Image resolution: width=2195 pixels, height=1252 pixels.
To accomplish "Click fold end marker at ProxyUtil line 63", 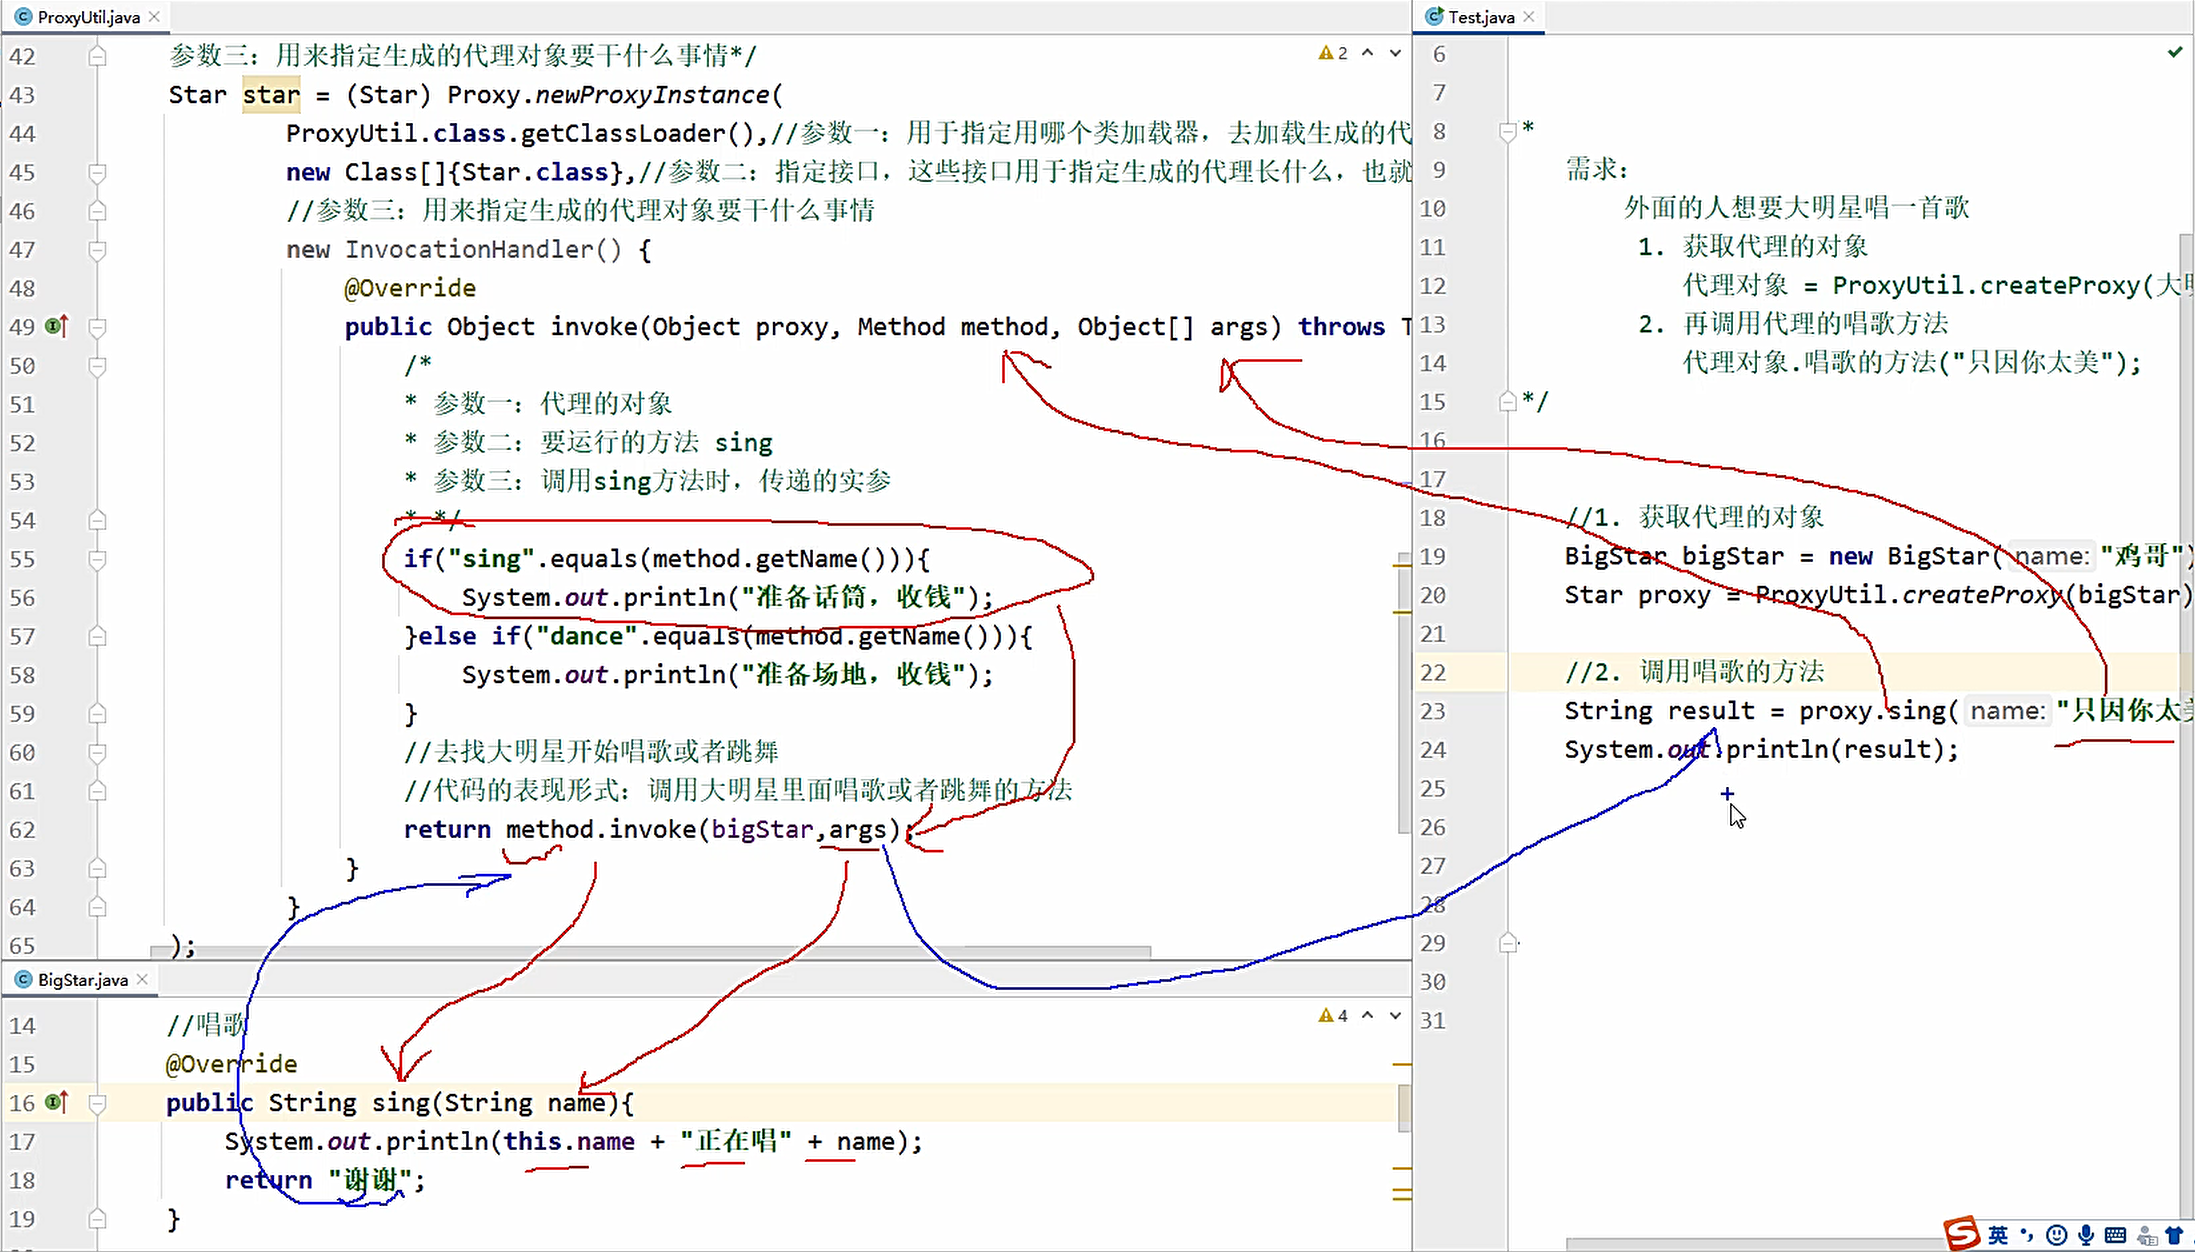I will 97,868.
